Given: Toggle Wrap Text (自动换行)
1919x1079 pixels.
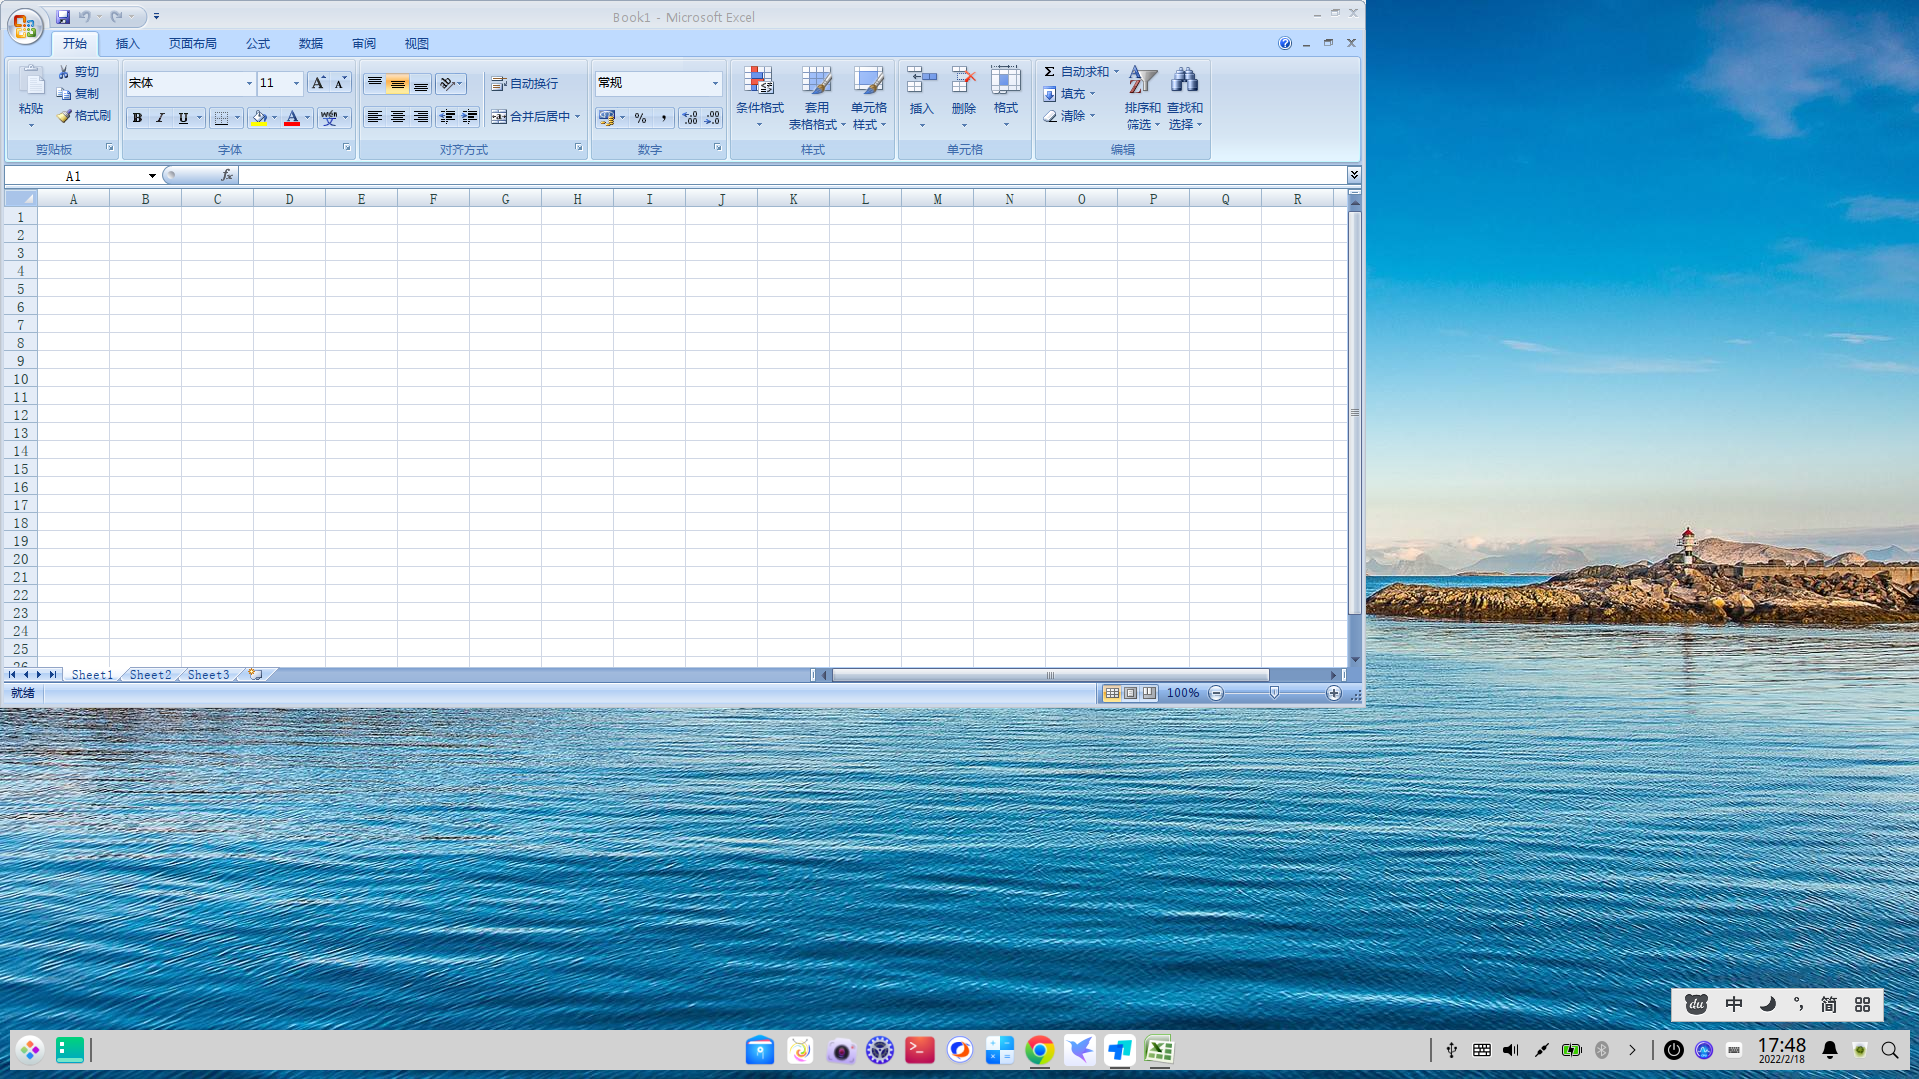Looking at the screenshot, I should tap(525, 83).
